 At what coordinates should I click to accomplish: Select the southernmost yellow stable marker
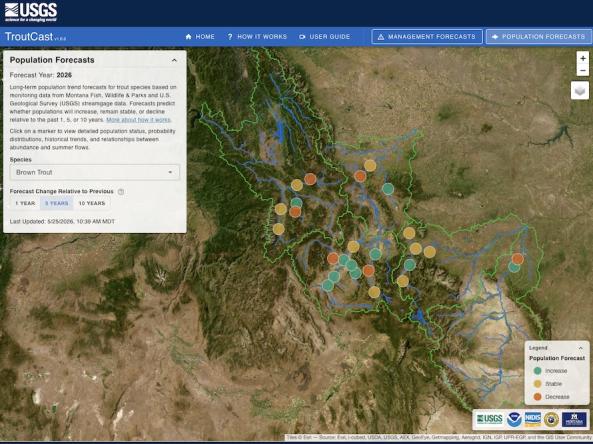click(374, 292)
